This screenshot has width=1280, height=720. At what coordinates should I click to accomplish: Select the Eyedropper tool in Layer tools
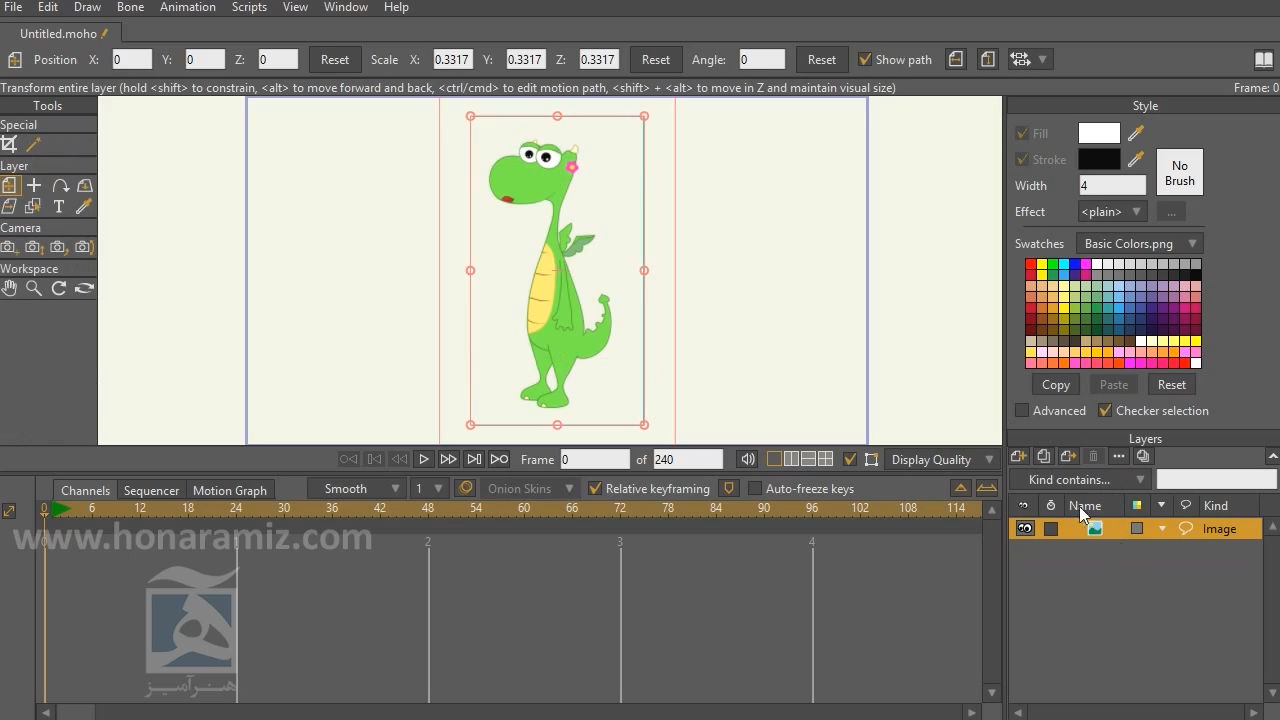pos(84,206)
